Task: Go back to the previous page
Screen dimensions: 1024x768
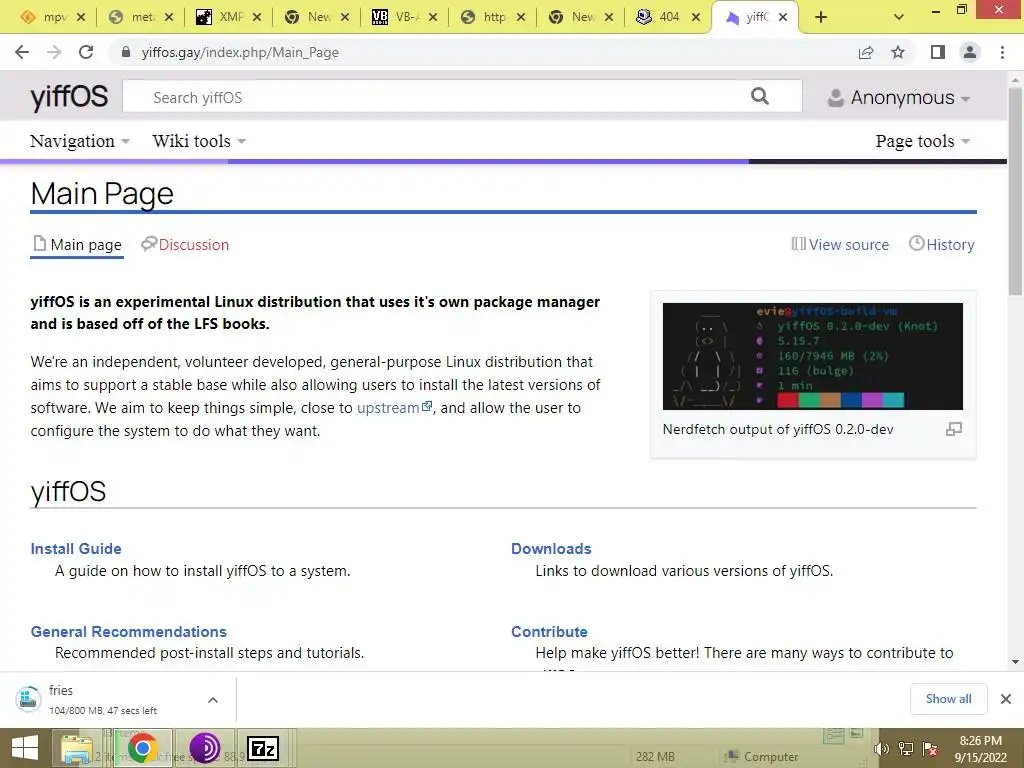Action: tap(22, 52)
